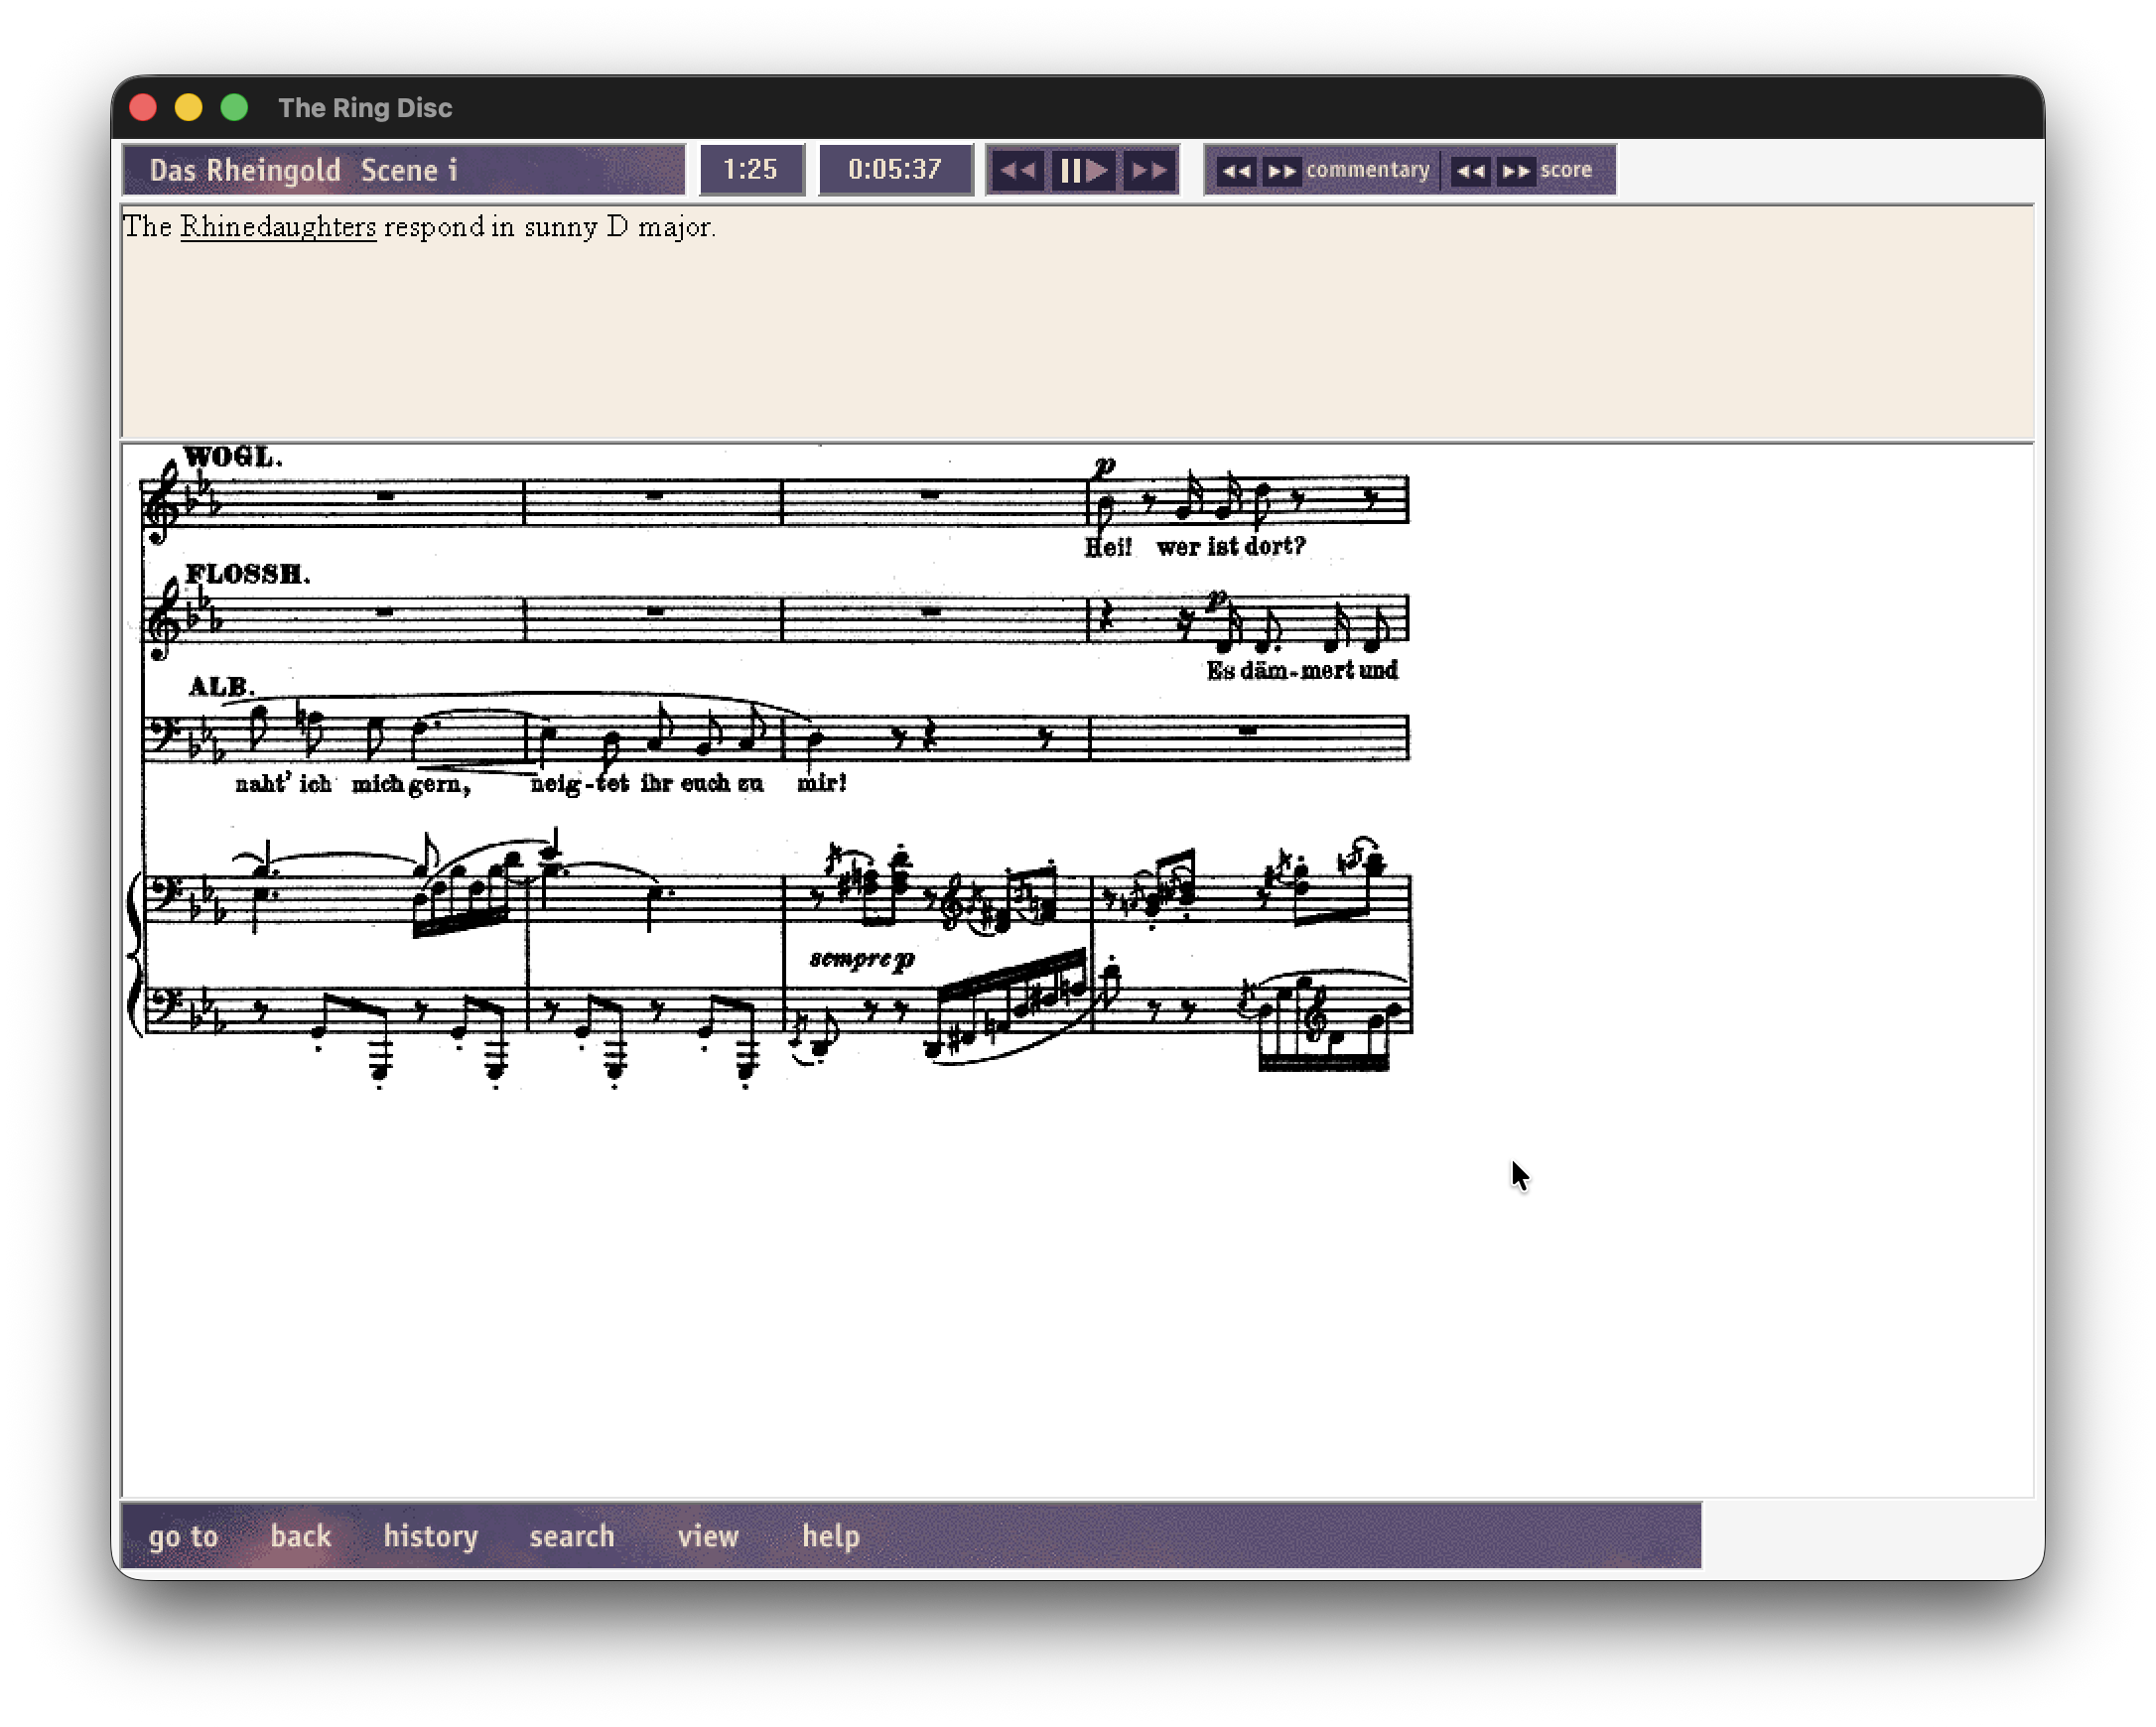
Task: Go to next score page
Action: [1515, 171]
